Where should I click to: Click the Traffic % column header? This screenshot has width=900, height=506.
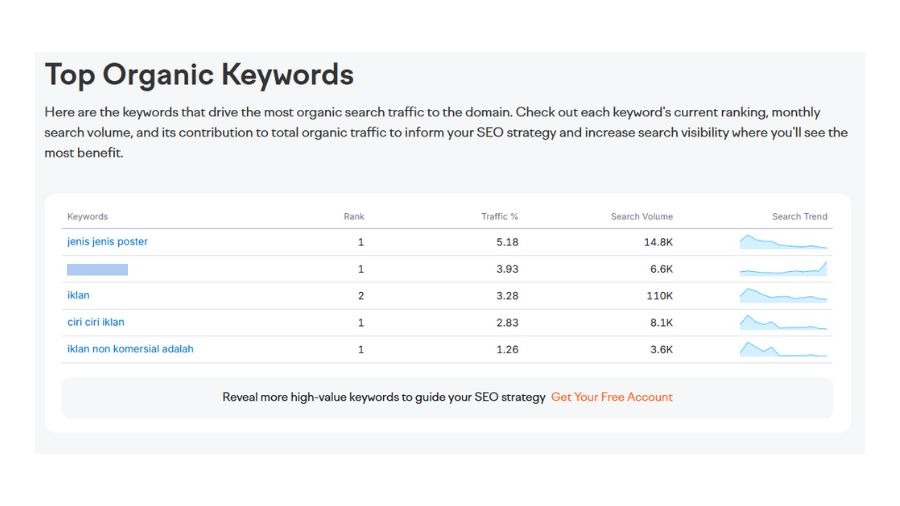[499, 217]
